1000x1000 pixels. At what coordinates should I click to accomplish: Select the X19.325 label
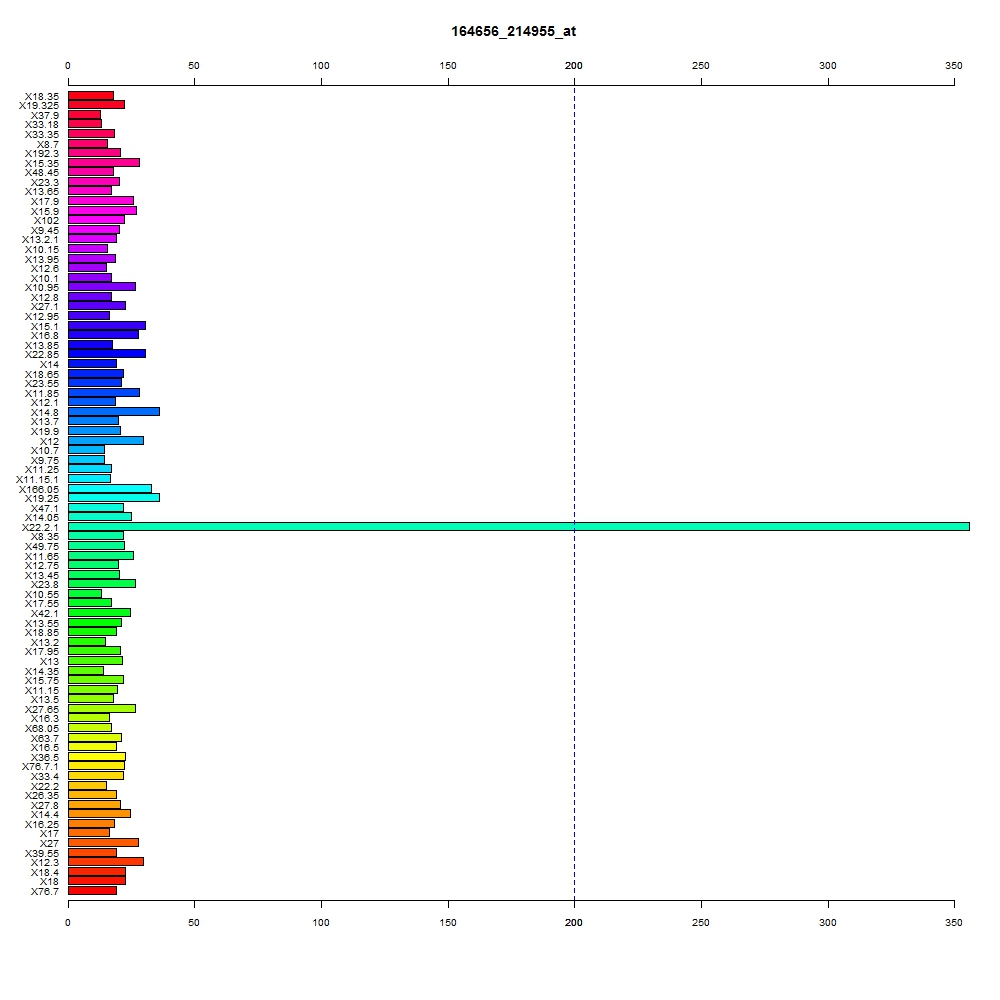(x=39, y=106)
